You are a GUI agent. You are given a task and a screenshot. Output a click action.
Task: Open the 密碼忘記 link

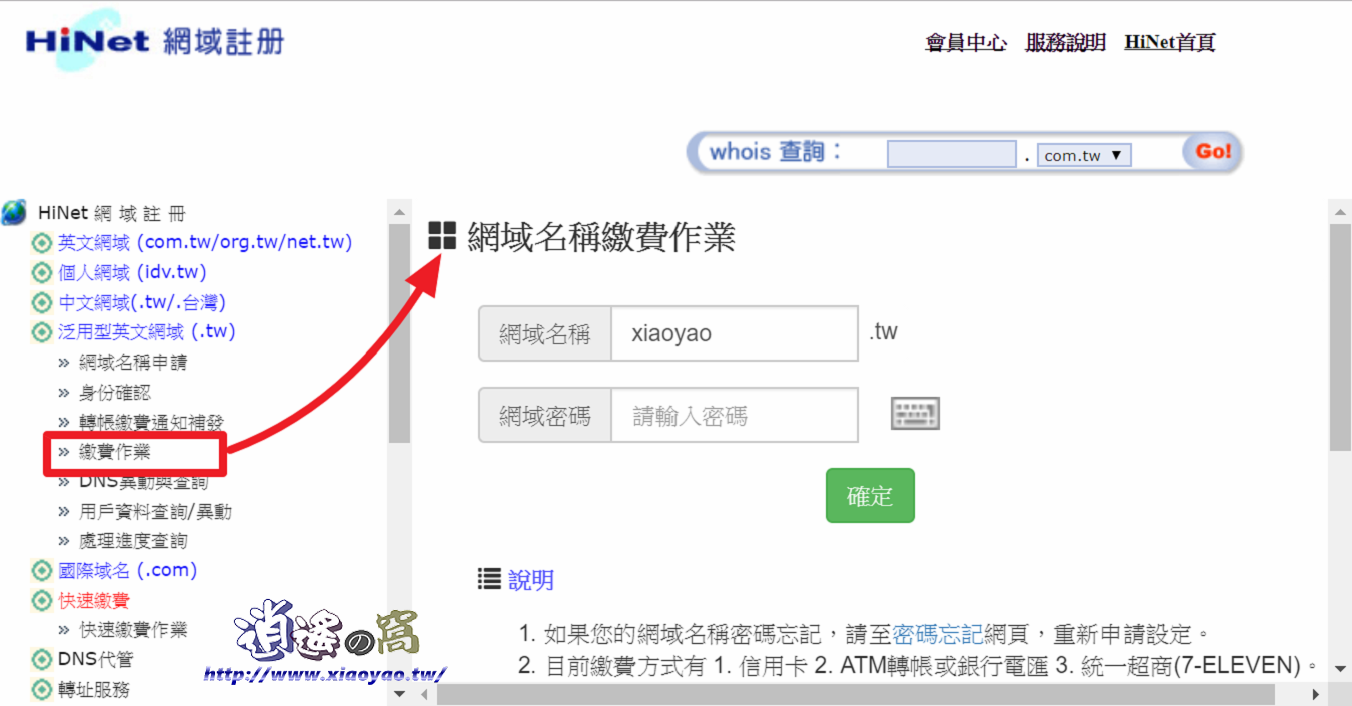(938, 634)
